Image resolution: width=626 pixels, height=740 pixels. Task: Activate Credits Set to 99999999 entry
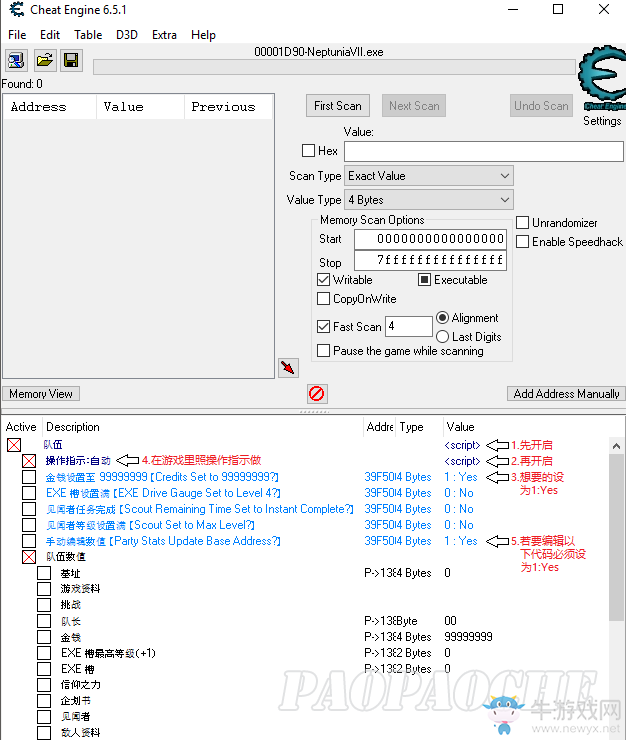point(29,477)
